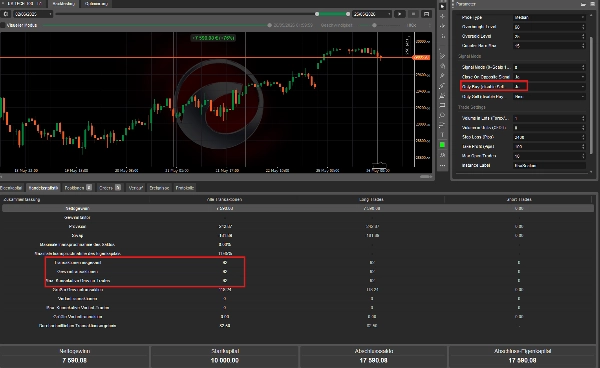Stop the backtest with the square stop button
Viewport: 600px width, 368px height.
click(x=413, y=14)
